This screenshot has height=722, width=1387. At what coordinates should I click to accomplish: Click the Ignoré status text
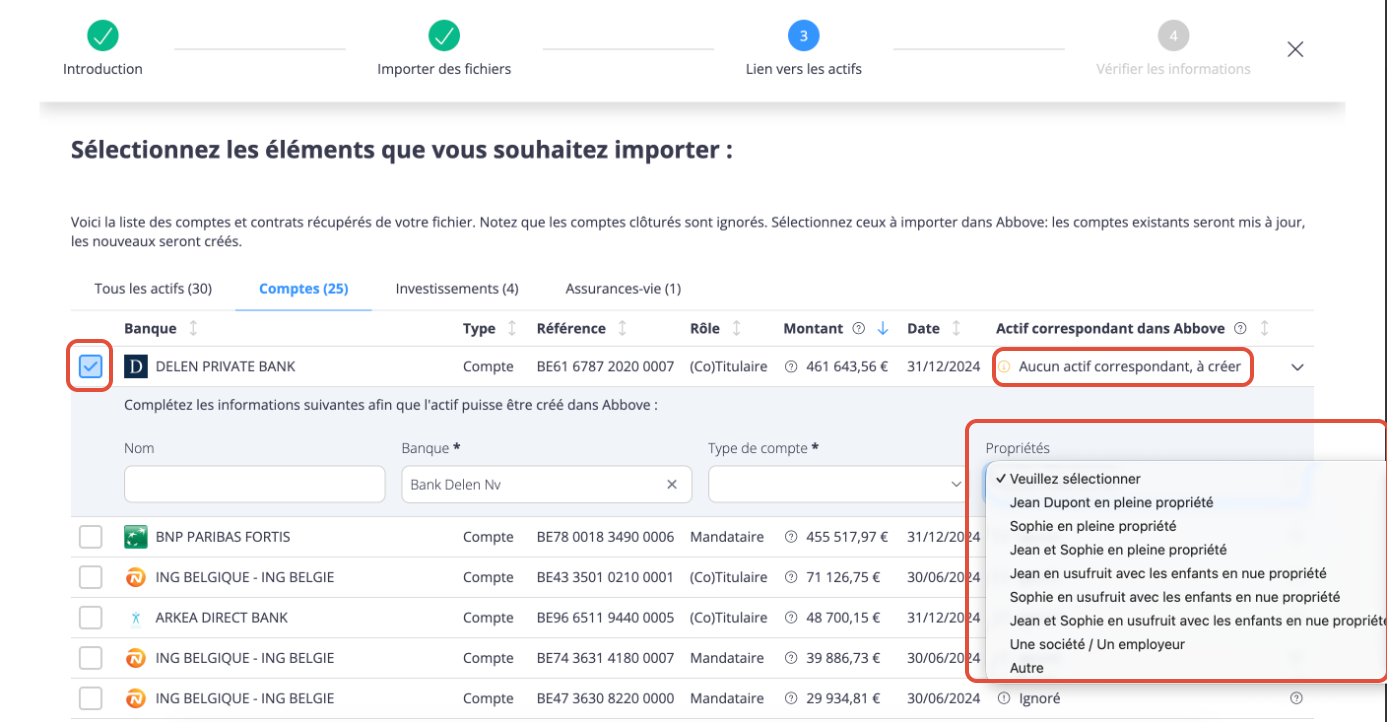[1039, 698]
